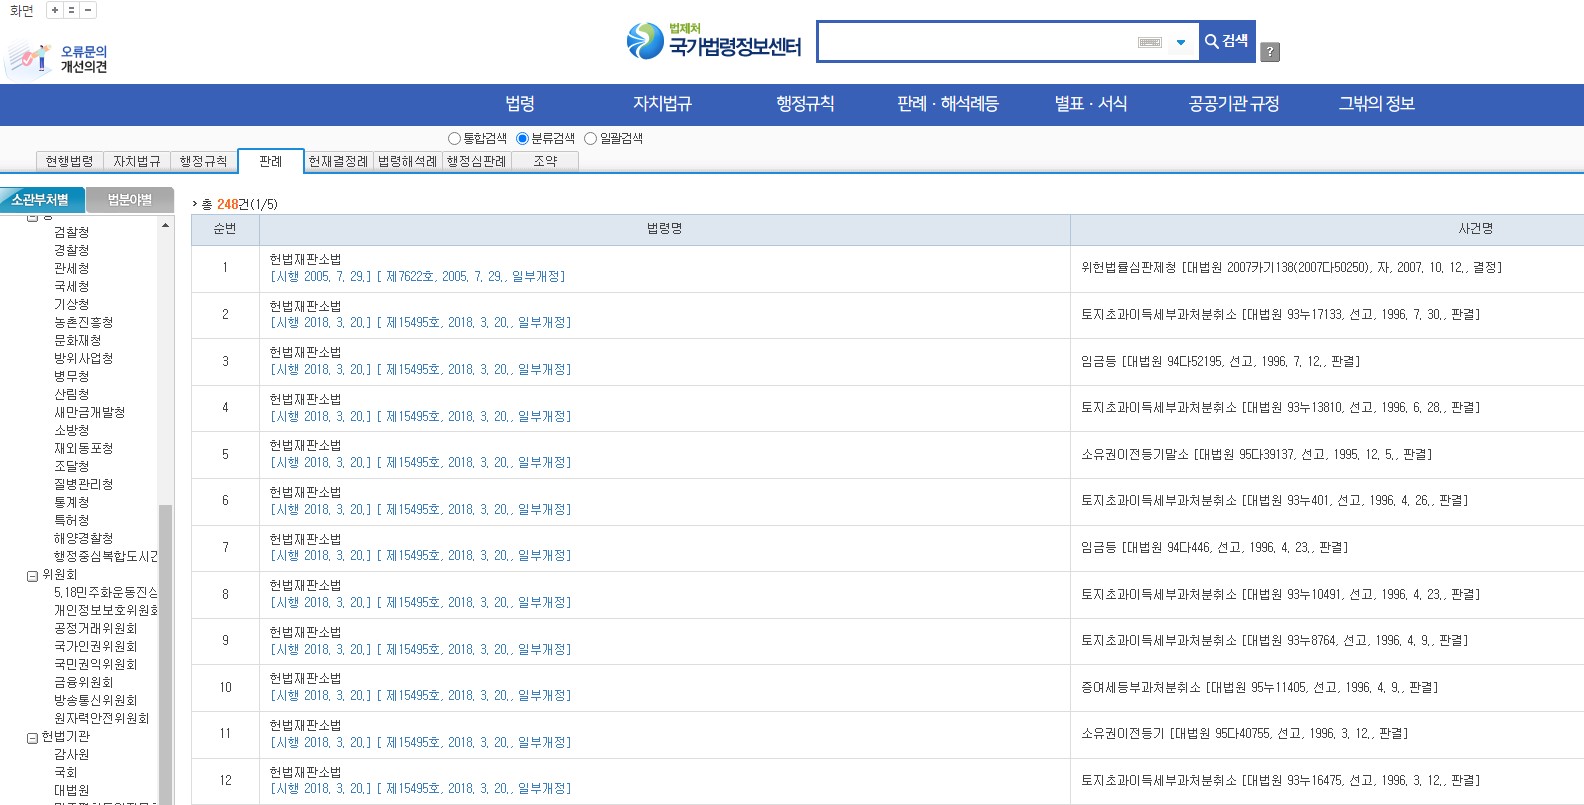1584x805 pixels.
Task: Open case 임금등 대법원 94다52195
Action: pyautogui.click(x=1220, y=361)
